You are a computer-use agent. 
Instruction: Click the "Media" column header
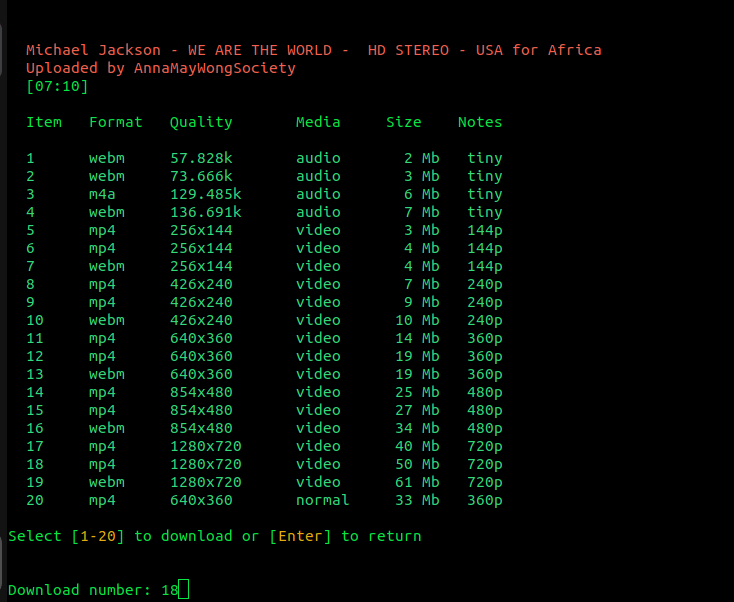coord(318,122)
